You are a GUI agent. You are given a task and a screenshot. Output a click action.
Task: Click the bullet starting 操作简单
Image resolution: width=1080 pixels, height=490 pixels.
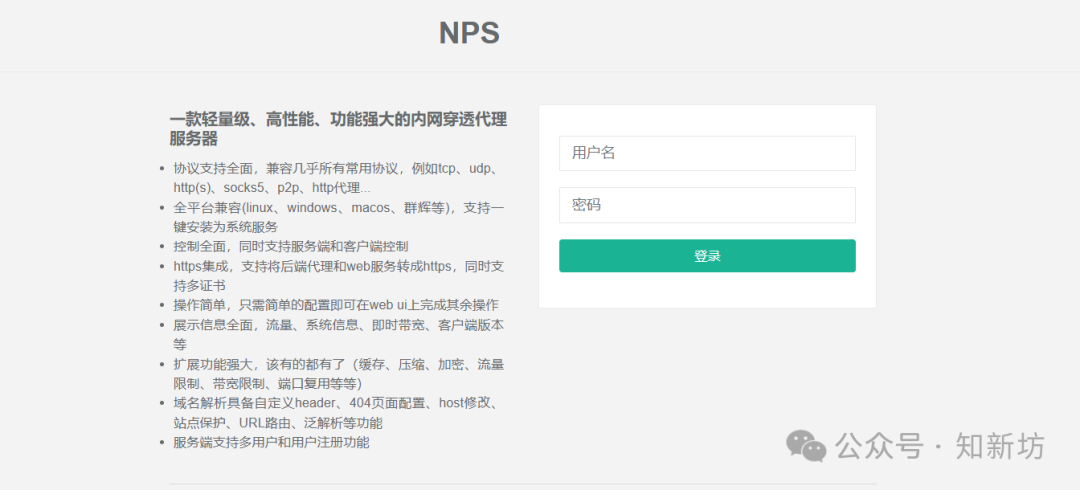click(x=336, y=305)
